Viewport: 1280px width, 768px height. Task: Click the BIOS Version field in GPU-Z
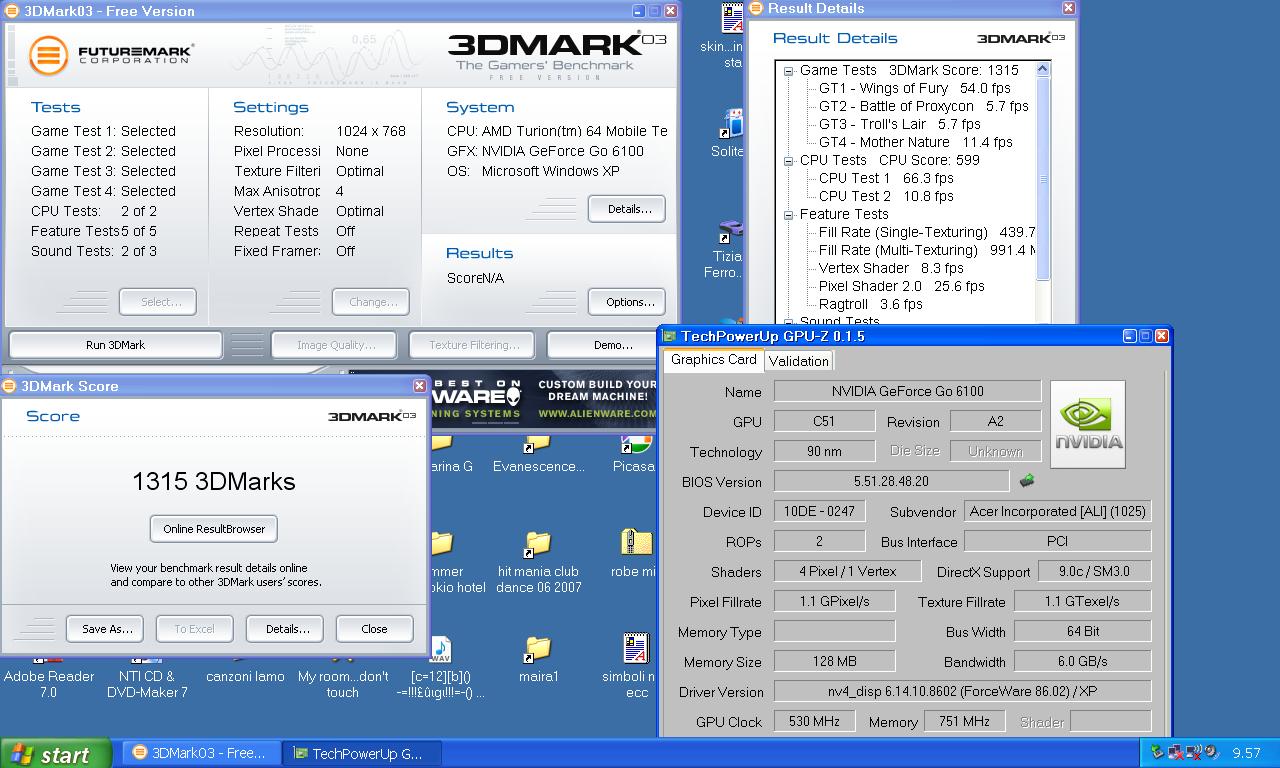click(891, 481)
